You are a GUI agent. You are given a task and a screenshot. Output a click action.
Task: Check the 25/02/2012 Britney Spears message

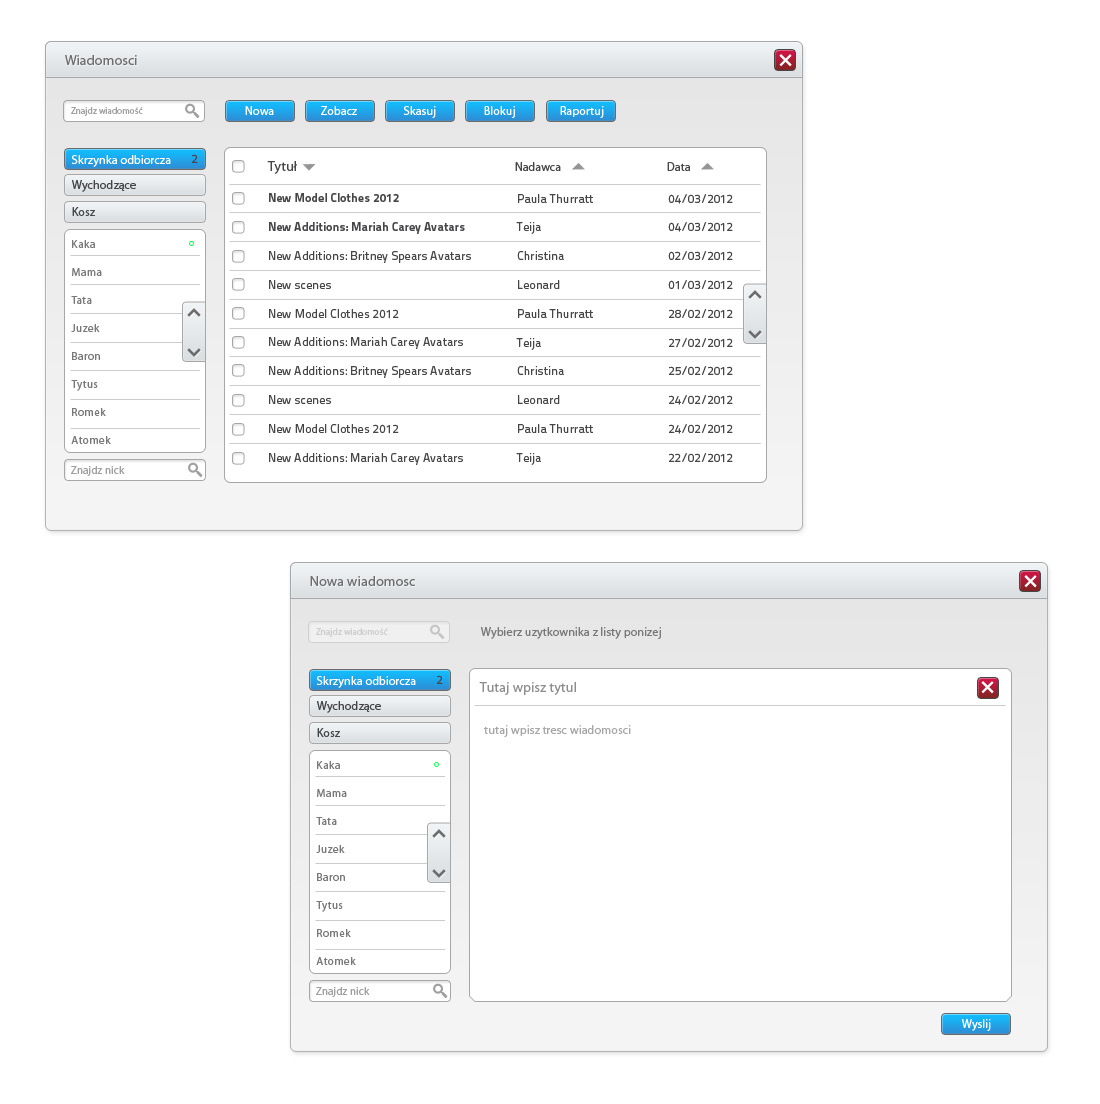[x=238, y=370]
